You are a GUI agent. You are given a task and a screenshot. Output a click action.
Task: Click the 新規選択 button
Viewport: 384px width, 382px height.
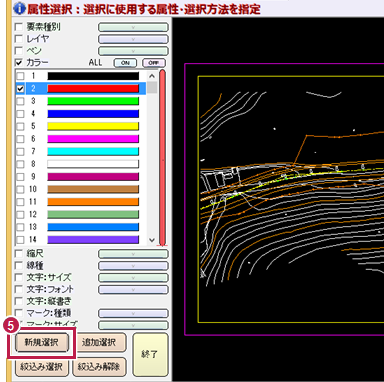[x=42, y=342]
